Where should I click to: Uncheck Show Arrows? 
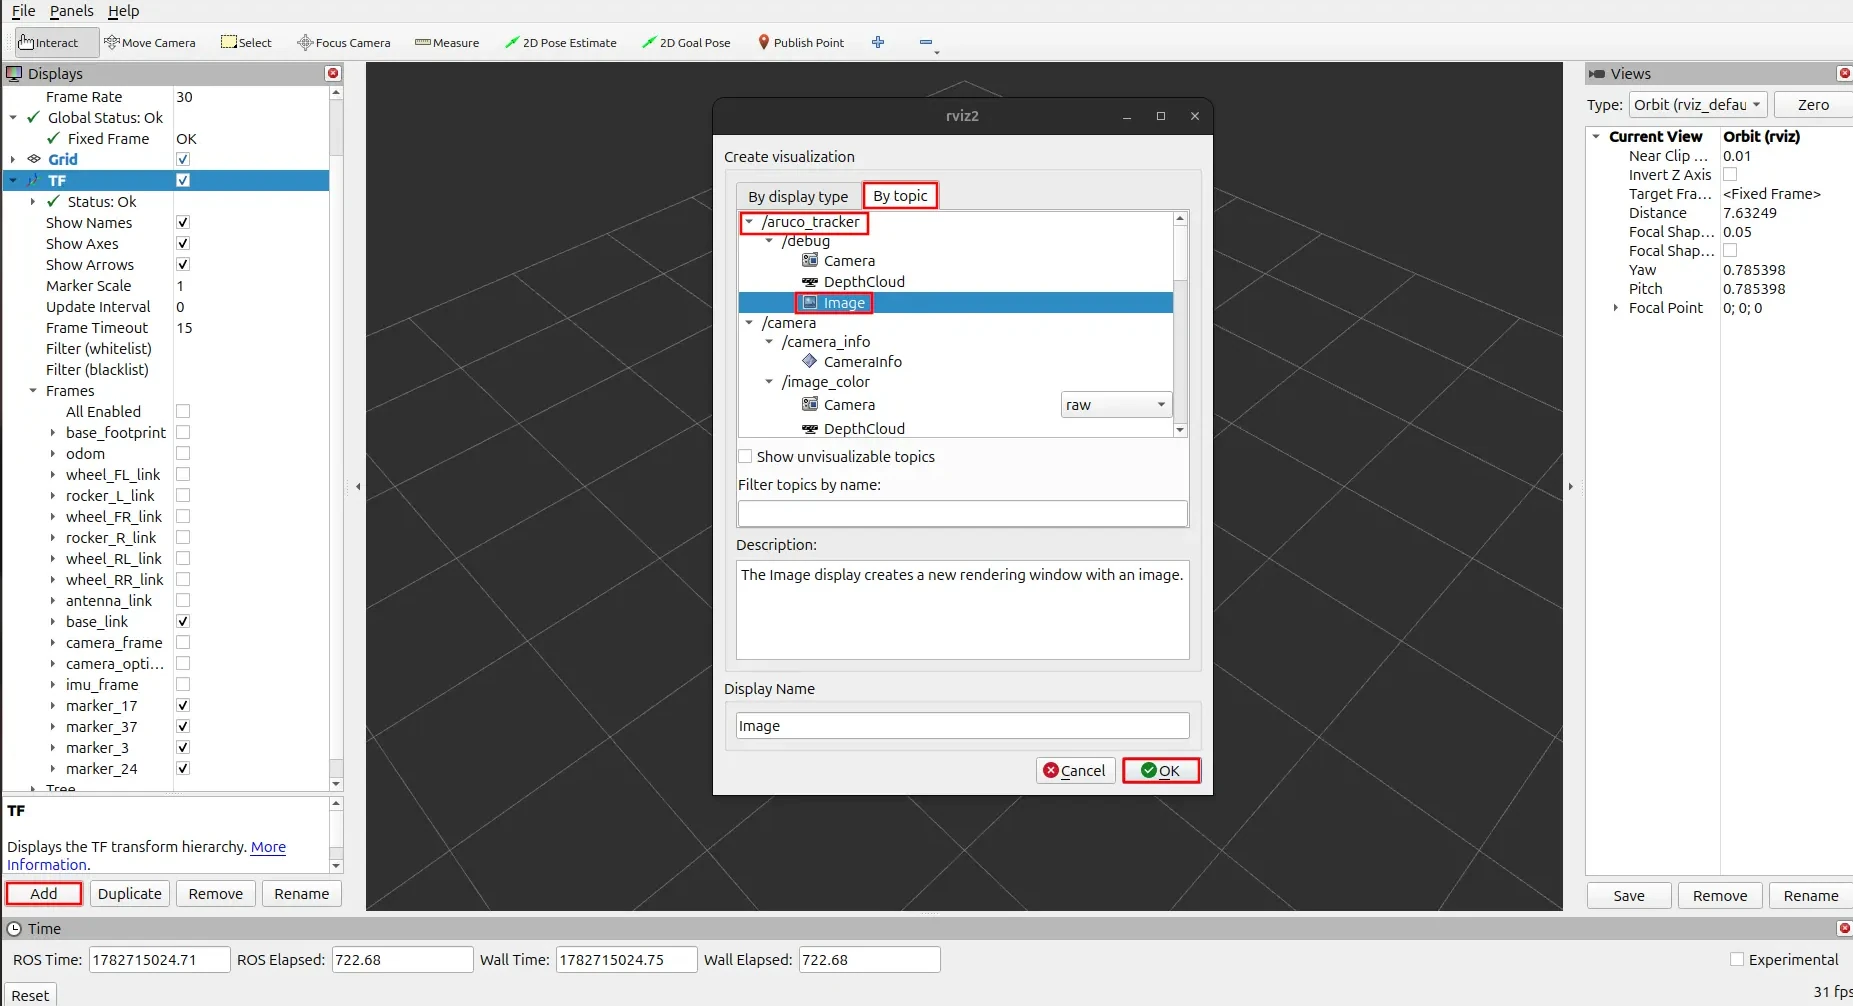point(183,264)
